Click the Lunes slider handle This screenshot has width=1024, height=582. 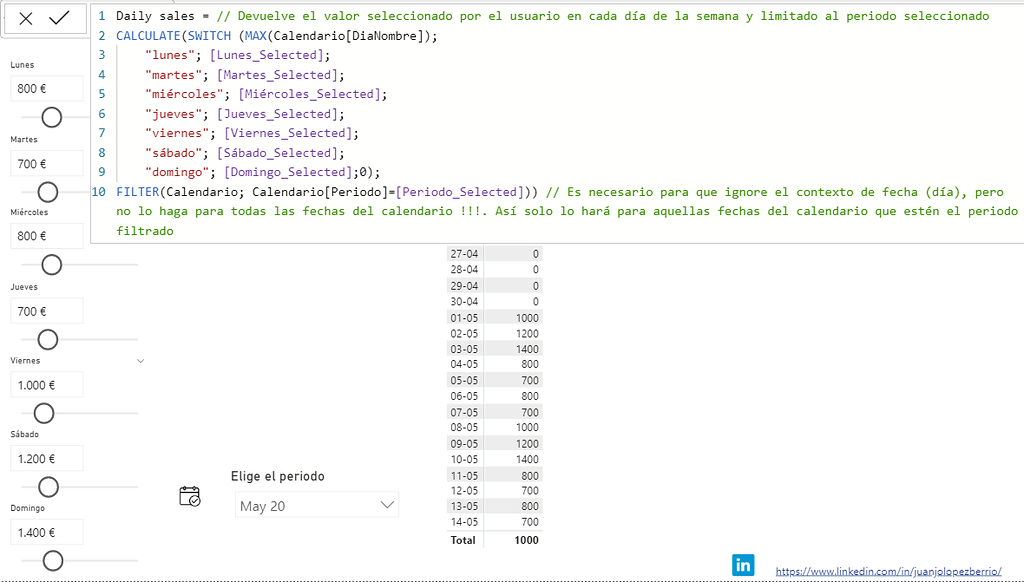(x=51, y=117)
